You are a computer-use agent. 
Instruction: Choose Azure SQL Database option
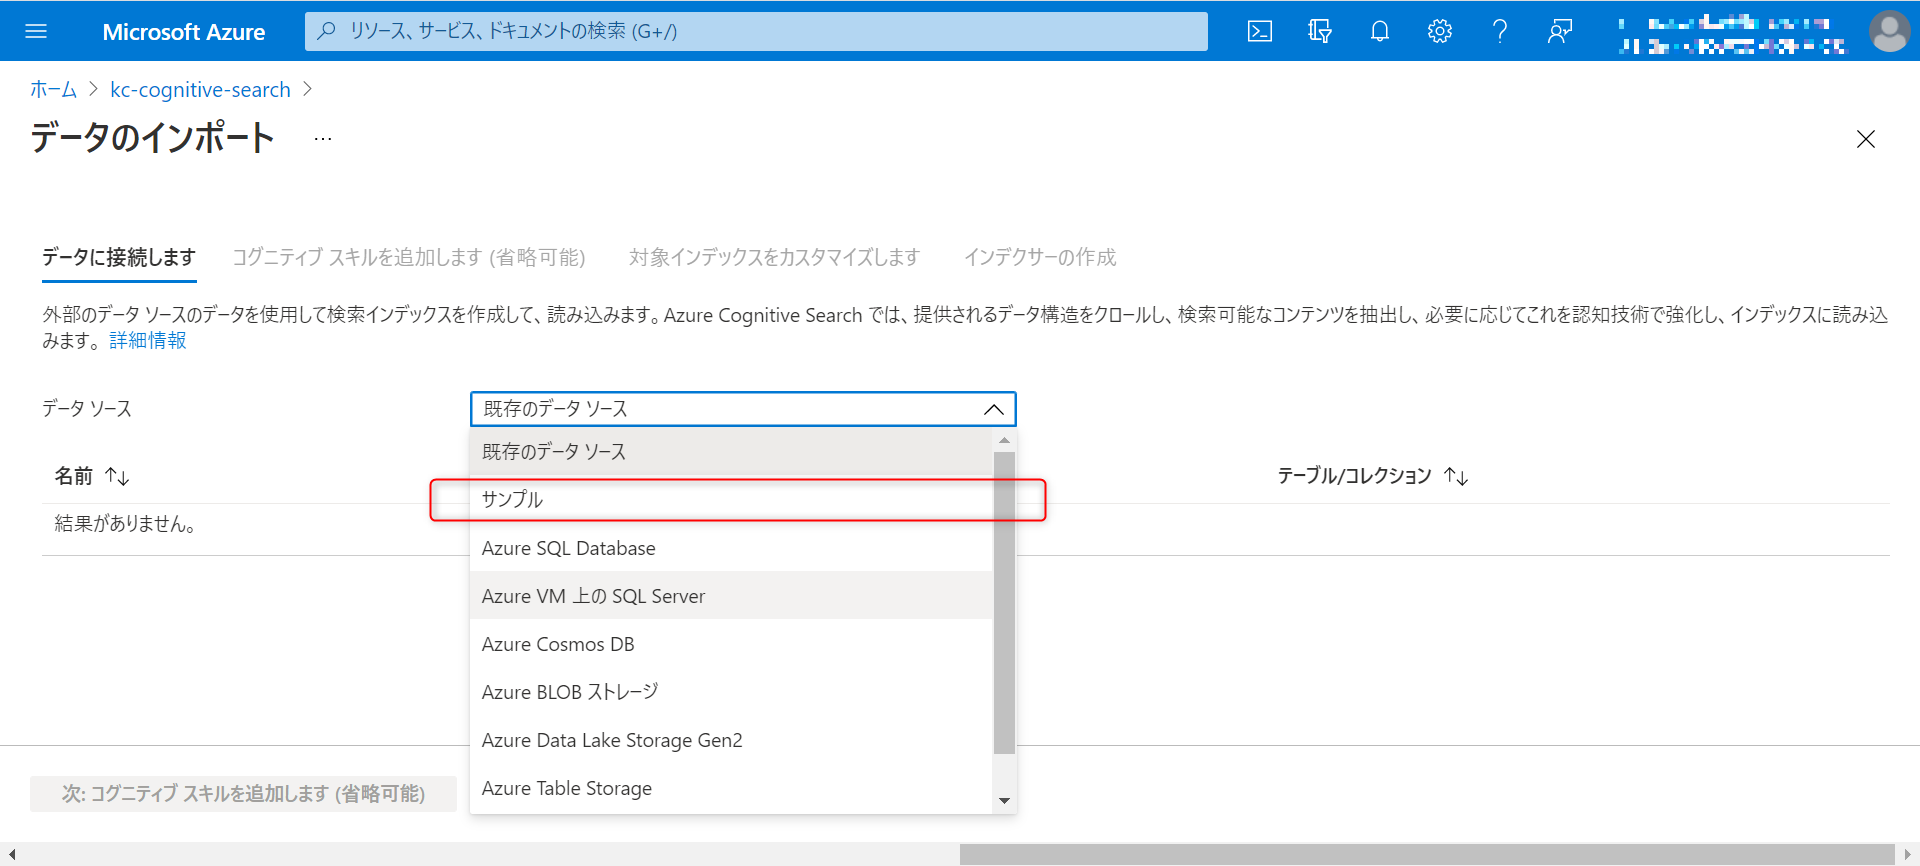coord(731,548)
